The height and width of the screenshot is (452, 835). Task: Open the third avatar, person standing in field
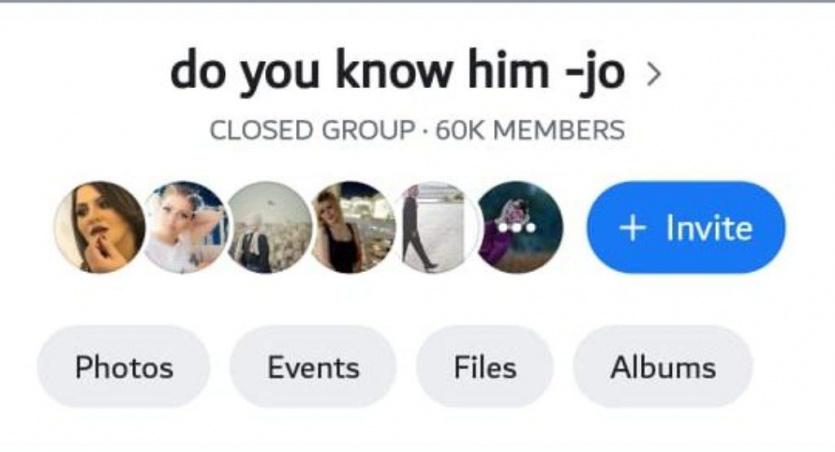tap(269, 227)
